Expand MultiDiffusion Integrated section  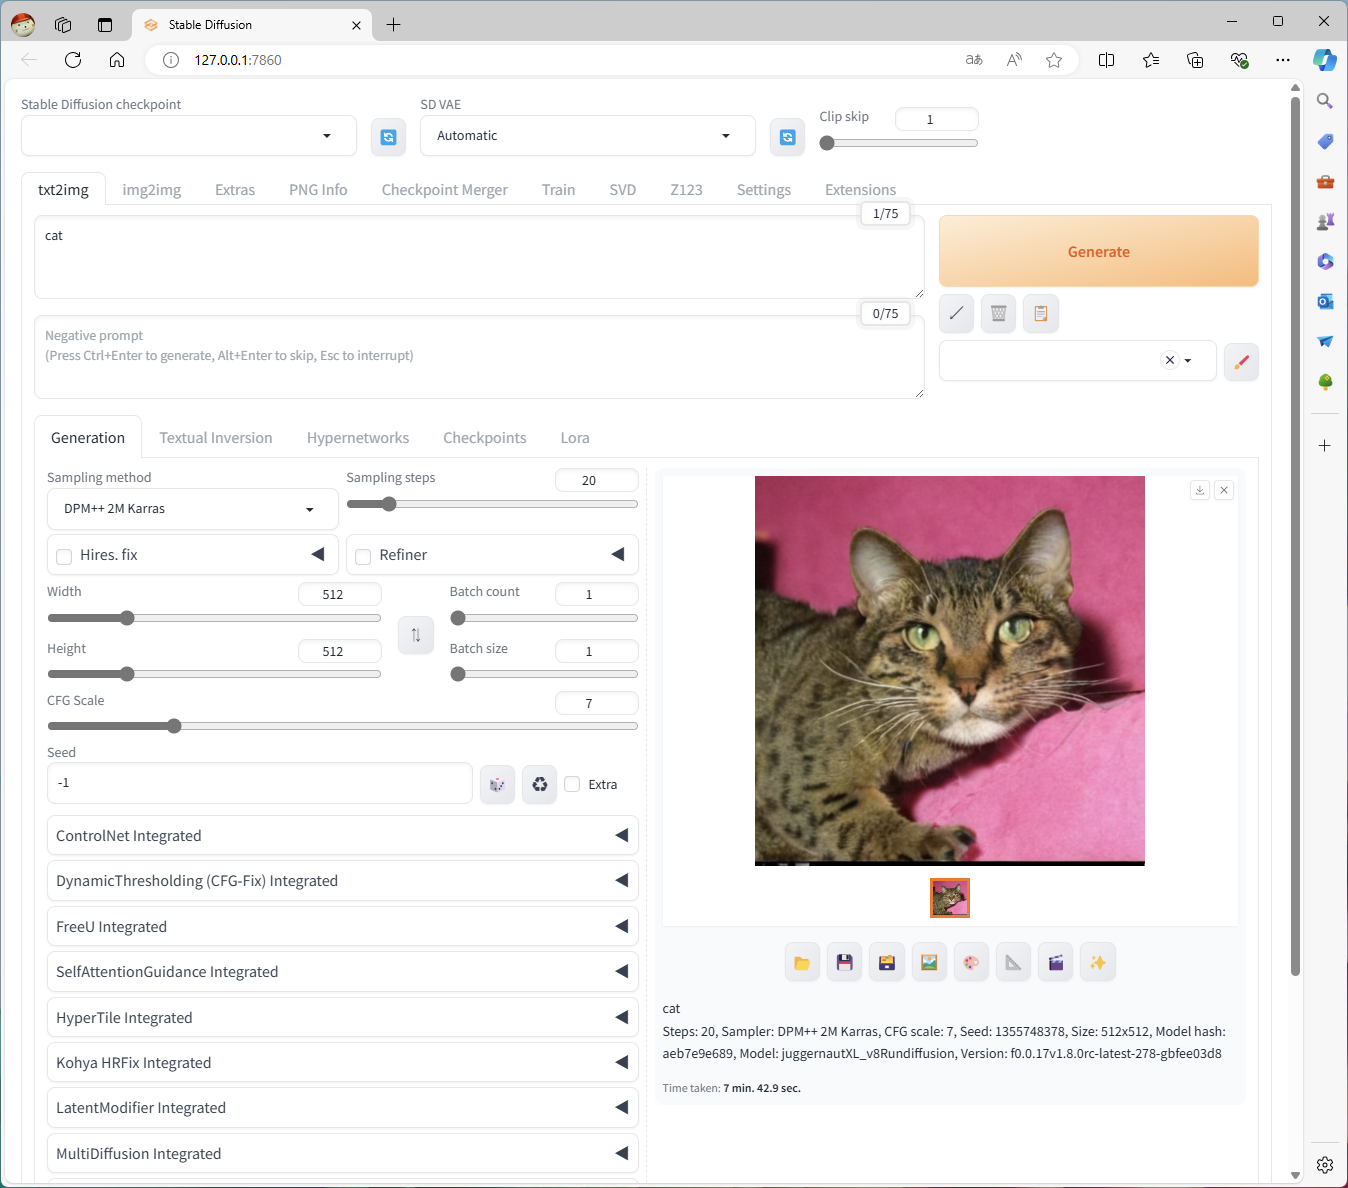coord(342,1154)
